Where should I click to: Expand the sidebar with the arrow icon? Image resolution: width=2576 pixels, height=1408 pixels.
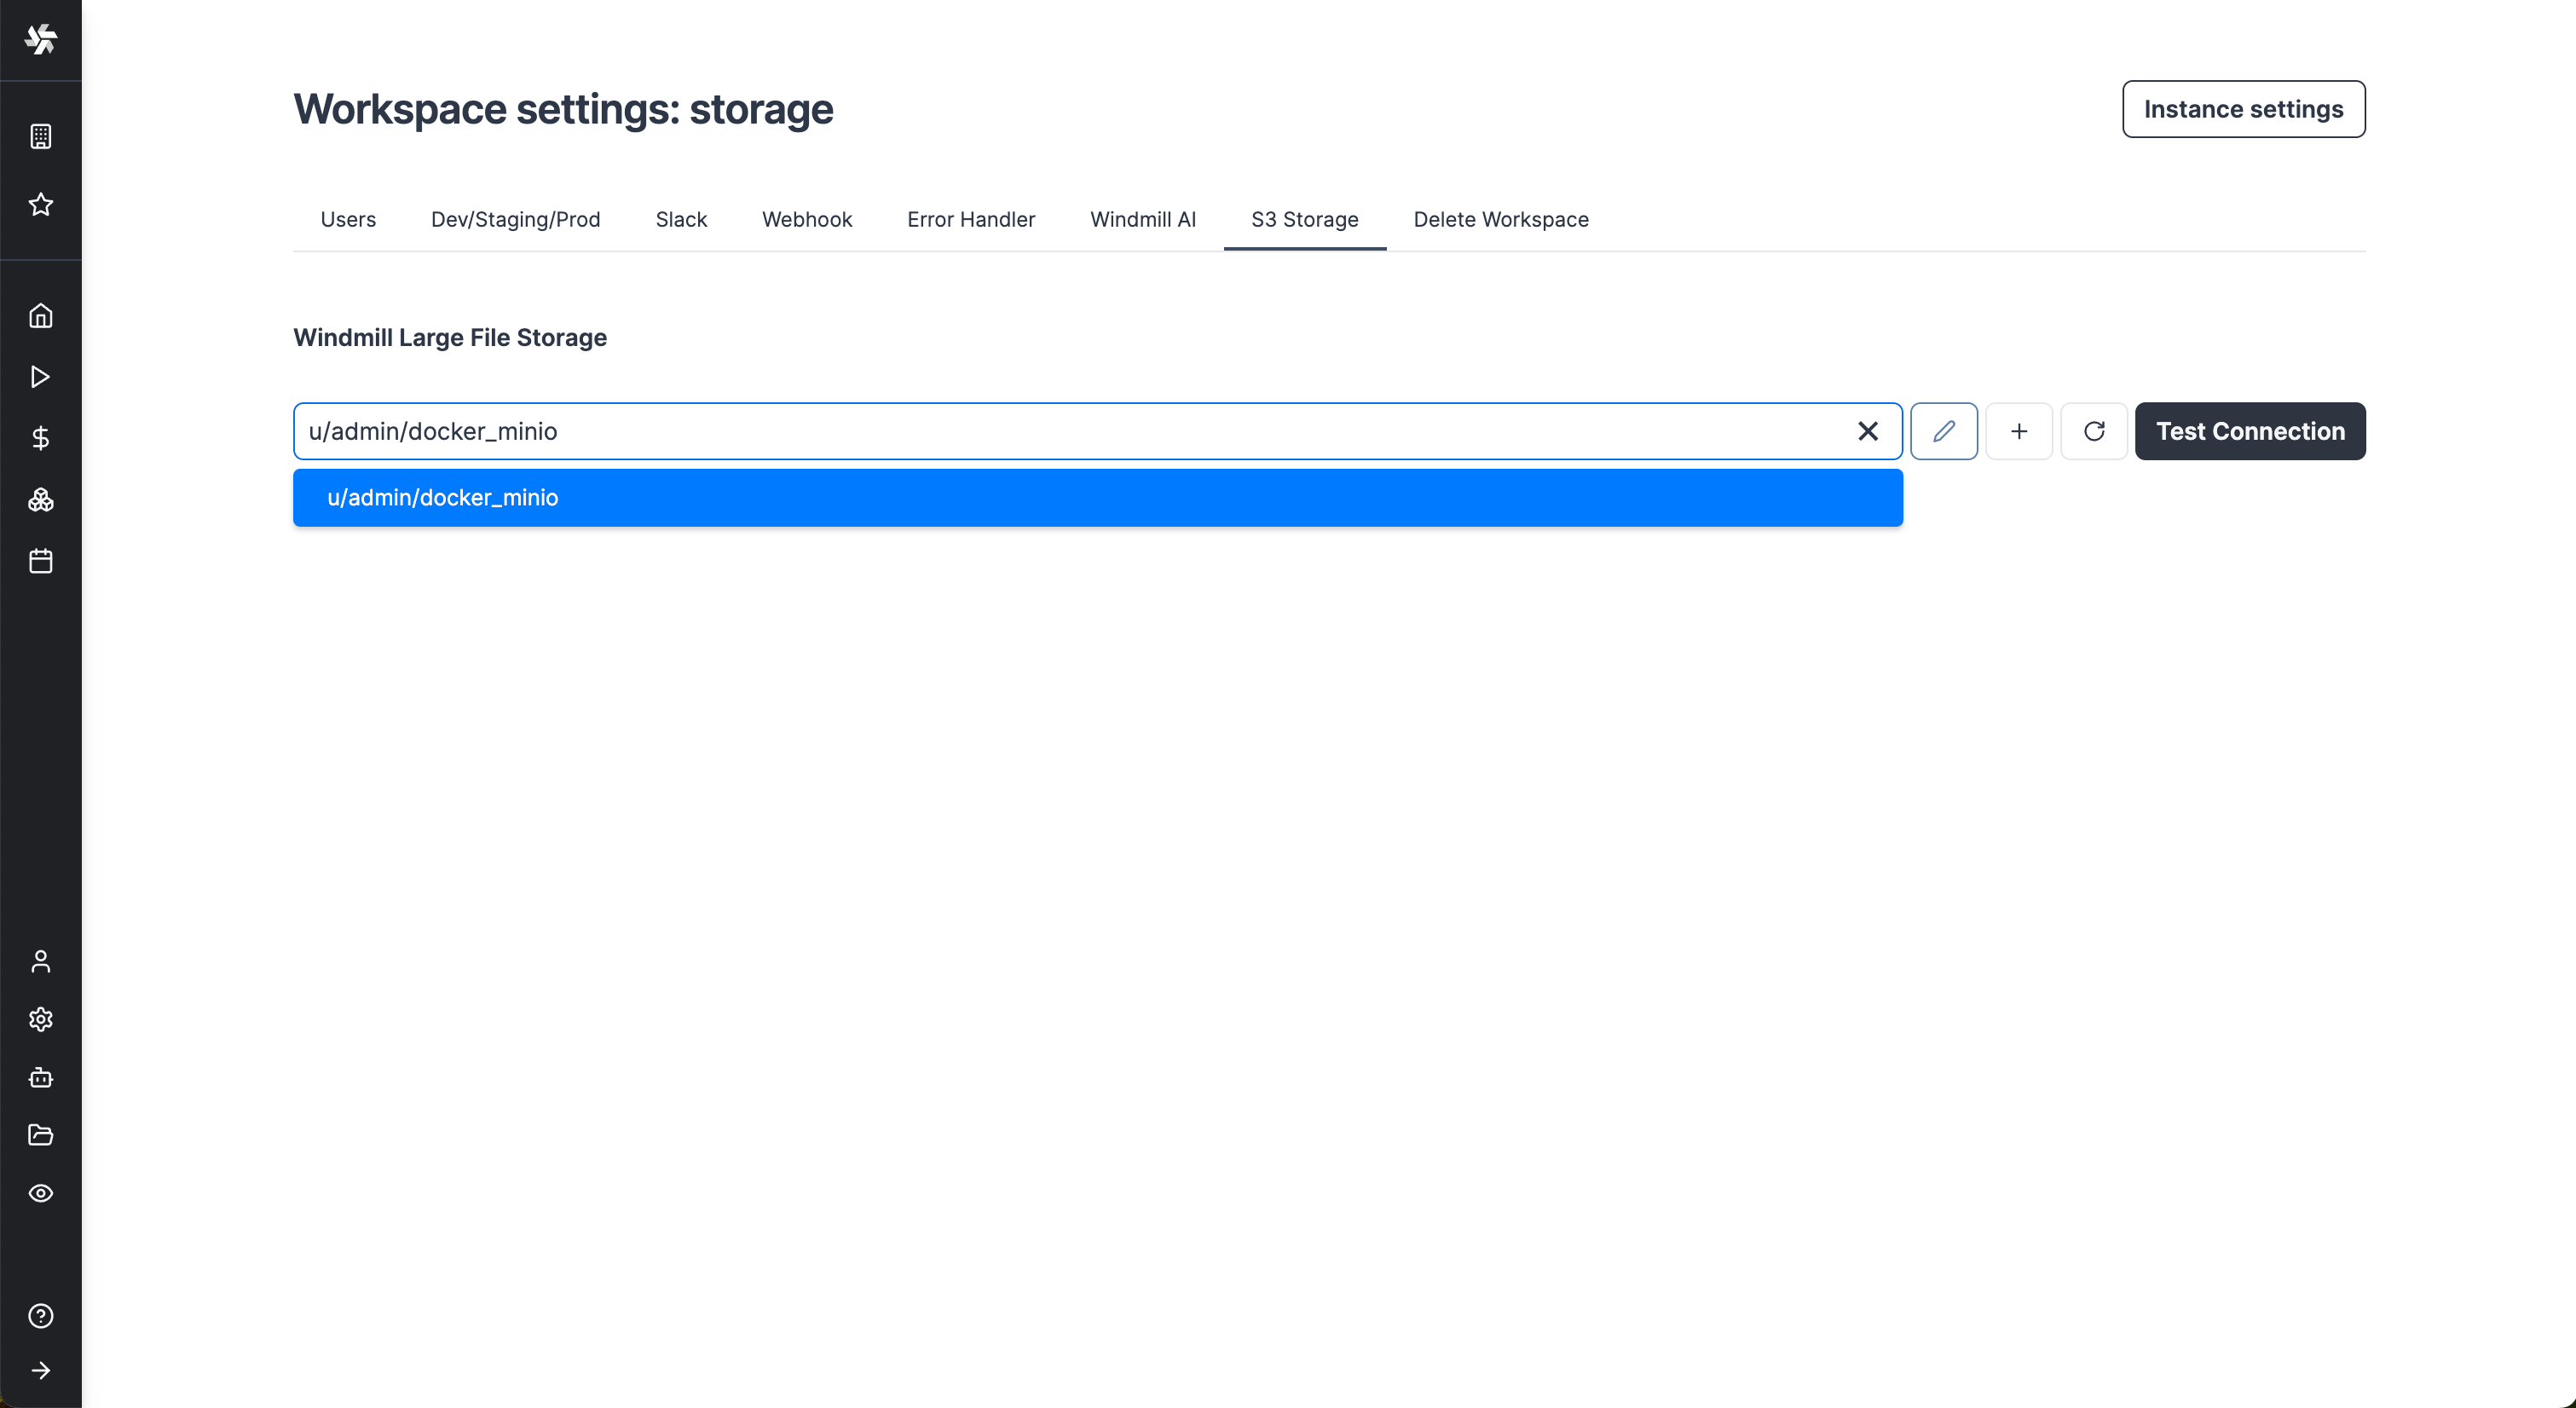coord(40,1370)
